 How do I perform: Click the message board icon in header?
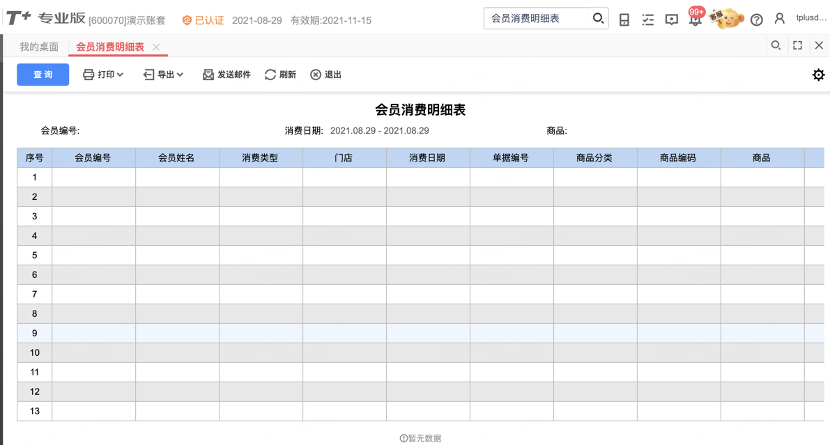(x=672, y=20)
